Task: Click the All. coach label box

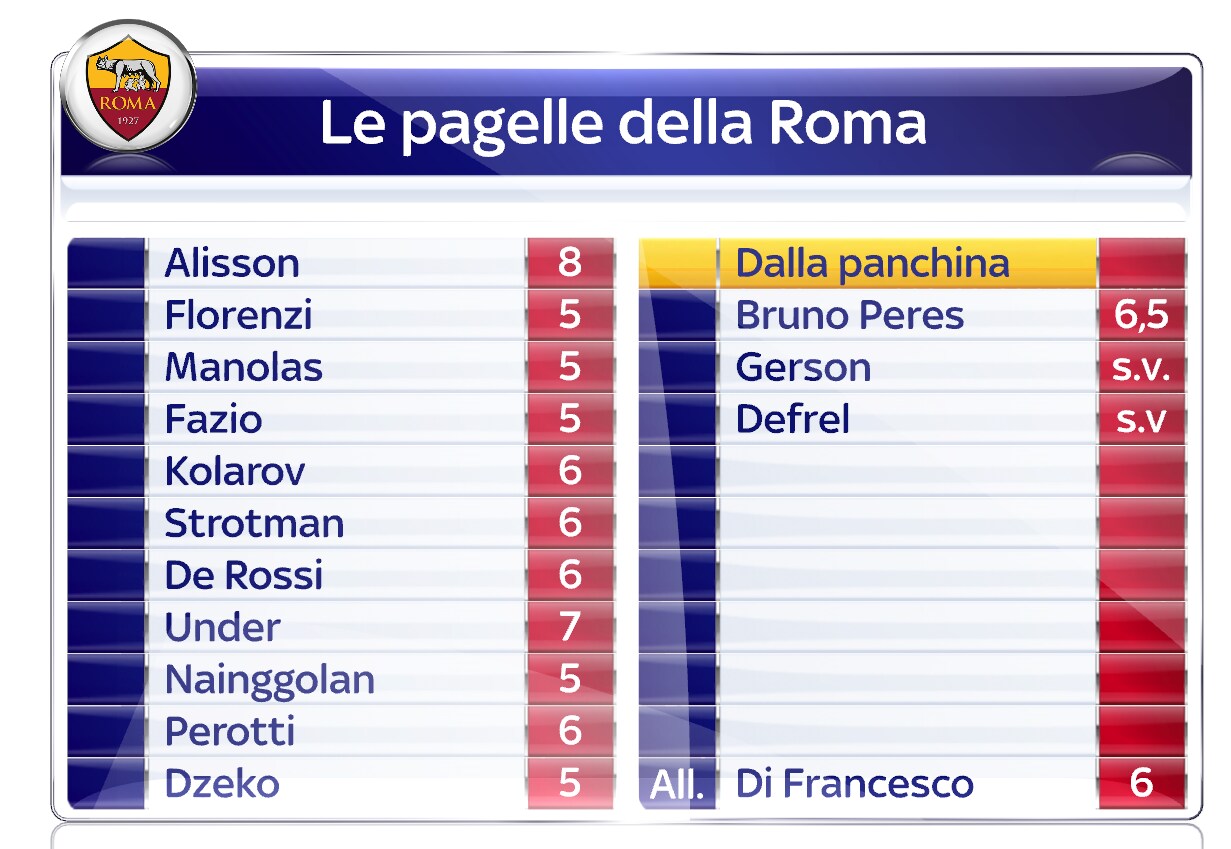Action: [x=678, y=783]
